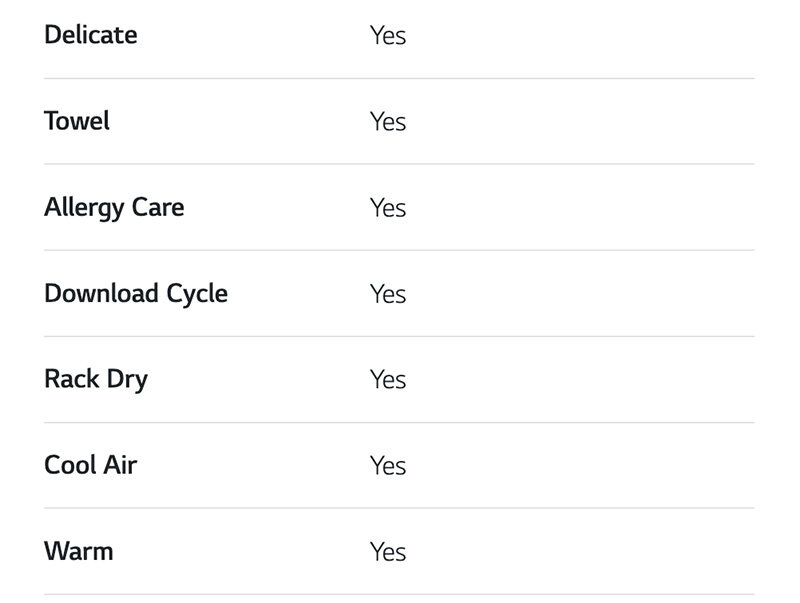
Task: Click the Yes value in the Warm row
Action: click(x=388, y=552)
